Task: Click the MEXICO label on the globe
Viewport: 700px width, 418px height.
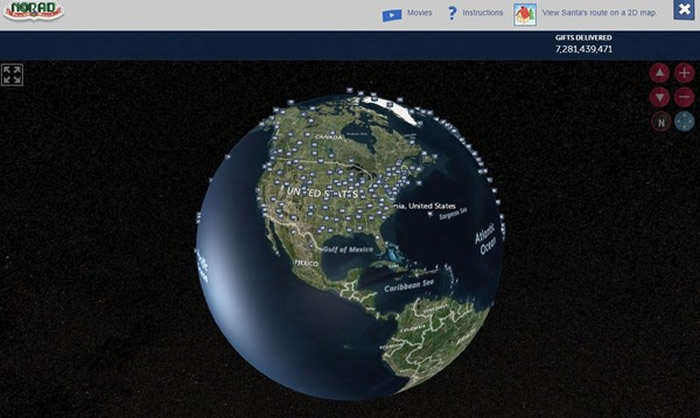Action: click(306, 263)
